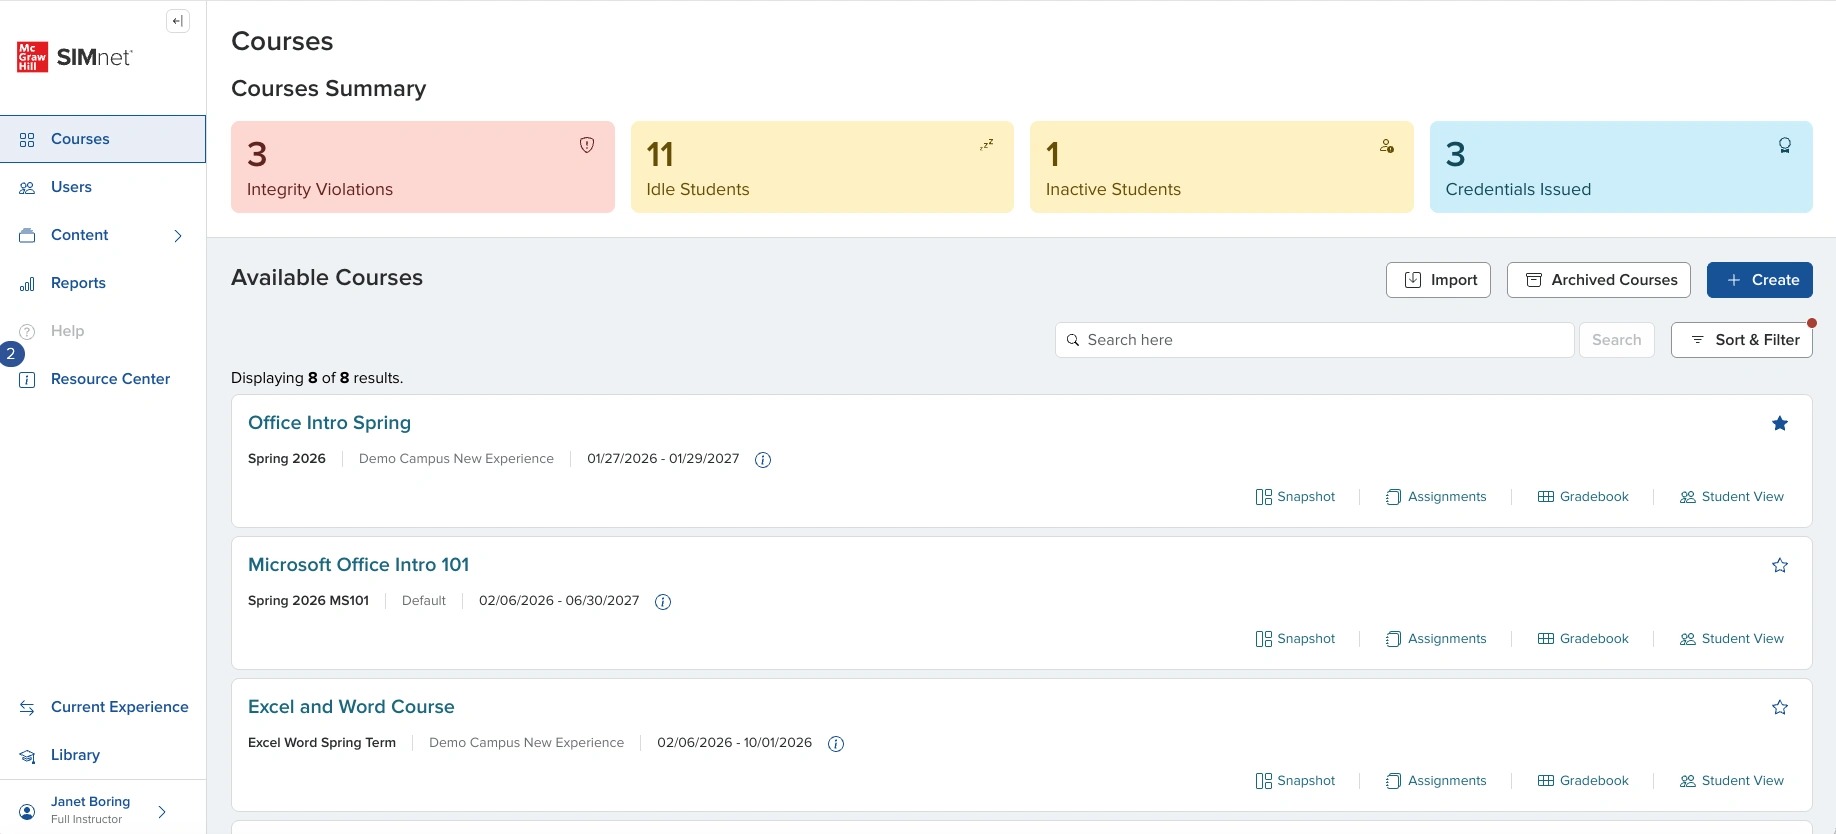Create a new course
This screenshot has height=834, width=1836.
1760,280
